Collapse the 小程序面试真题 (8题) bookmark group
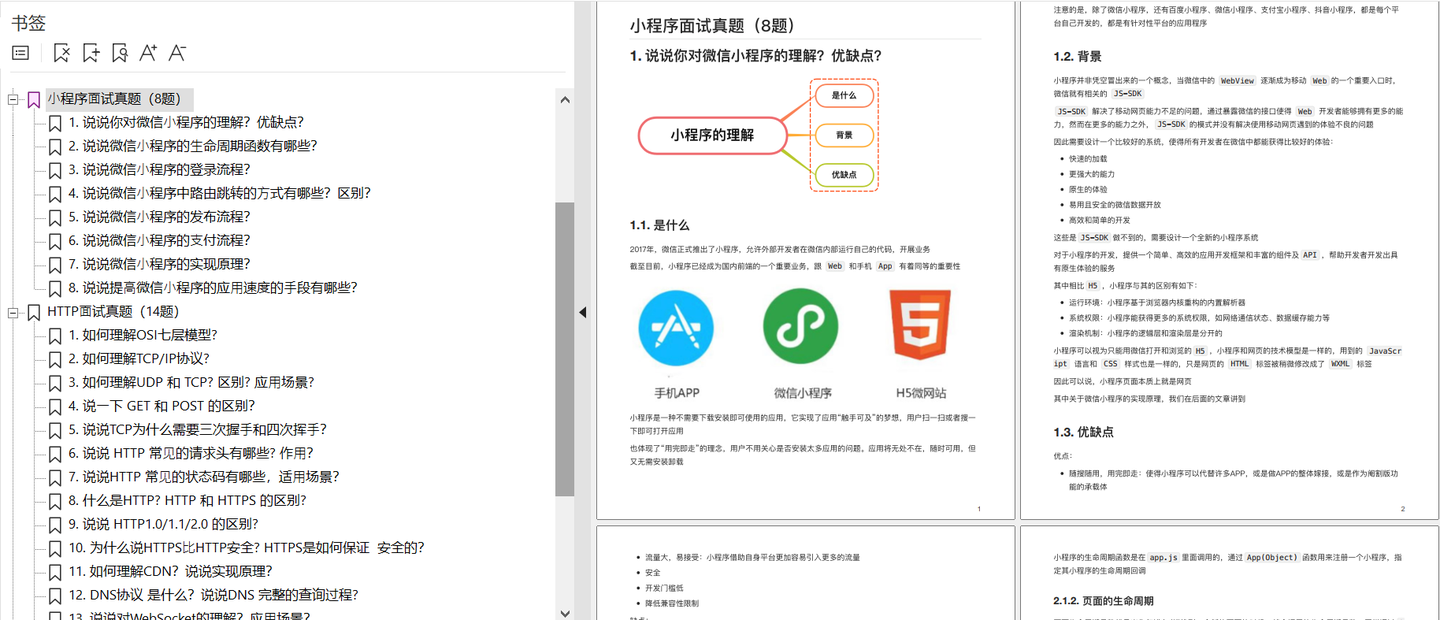1440x620 pixels. 13,99
